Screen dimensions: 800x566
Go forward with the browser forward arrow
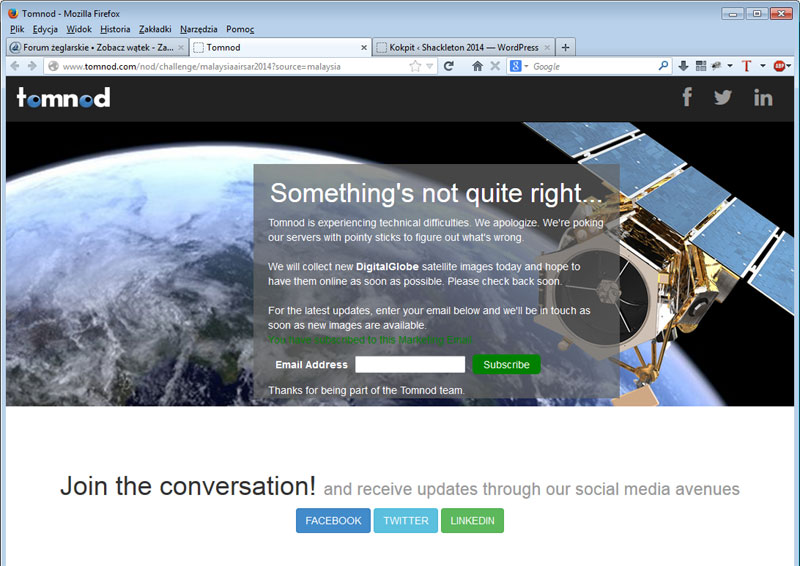tap(32, 66)
